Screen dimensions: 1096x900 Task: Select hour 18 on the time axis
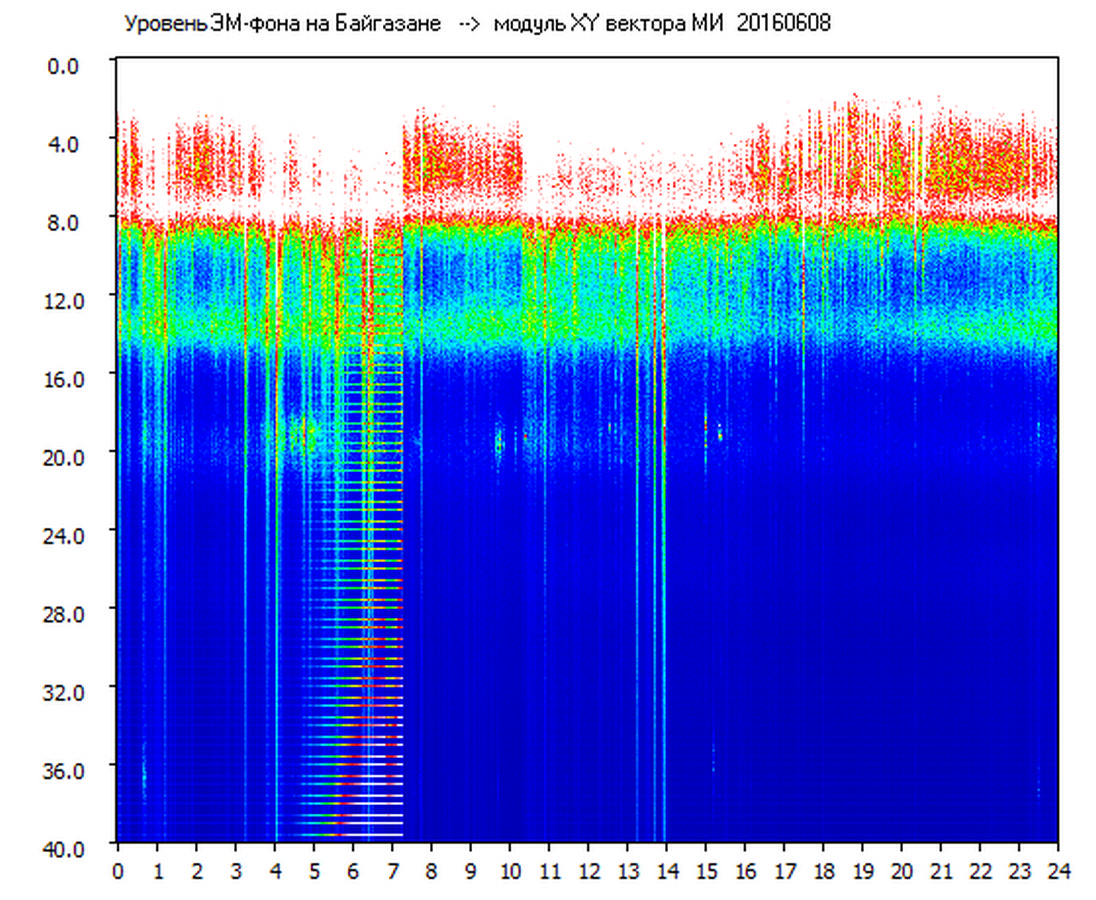[823, 871]
